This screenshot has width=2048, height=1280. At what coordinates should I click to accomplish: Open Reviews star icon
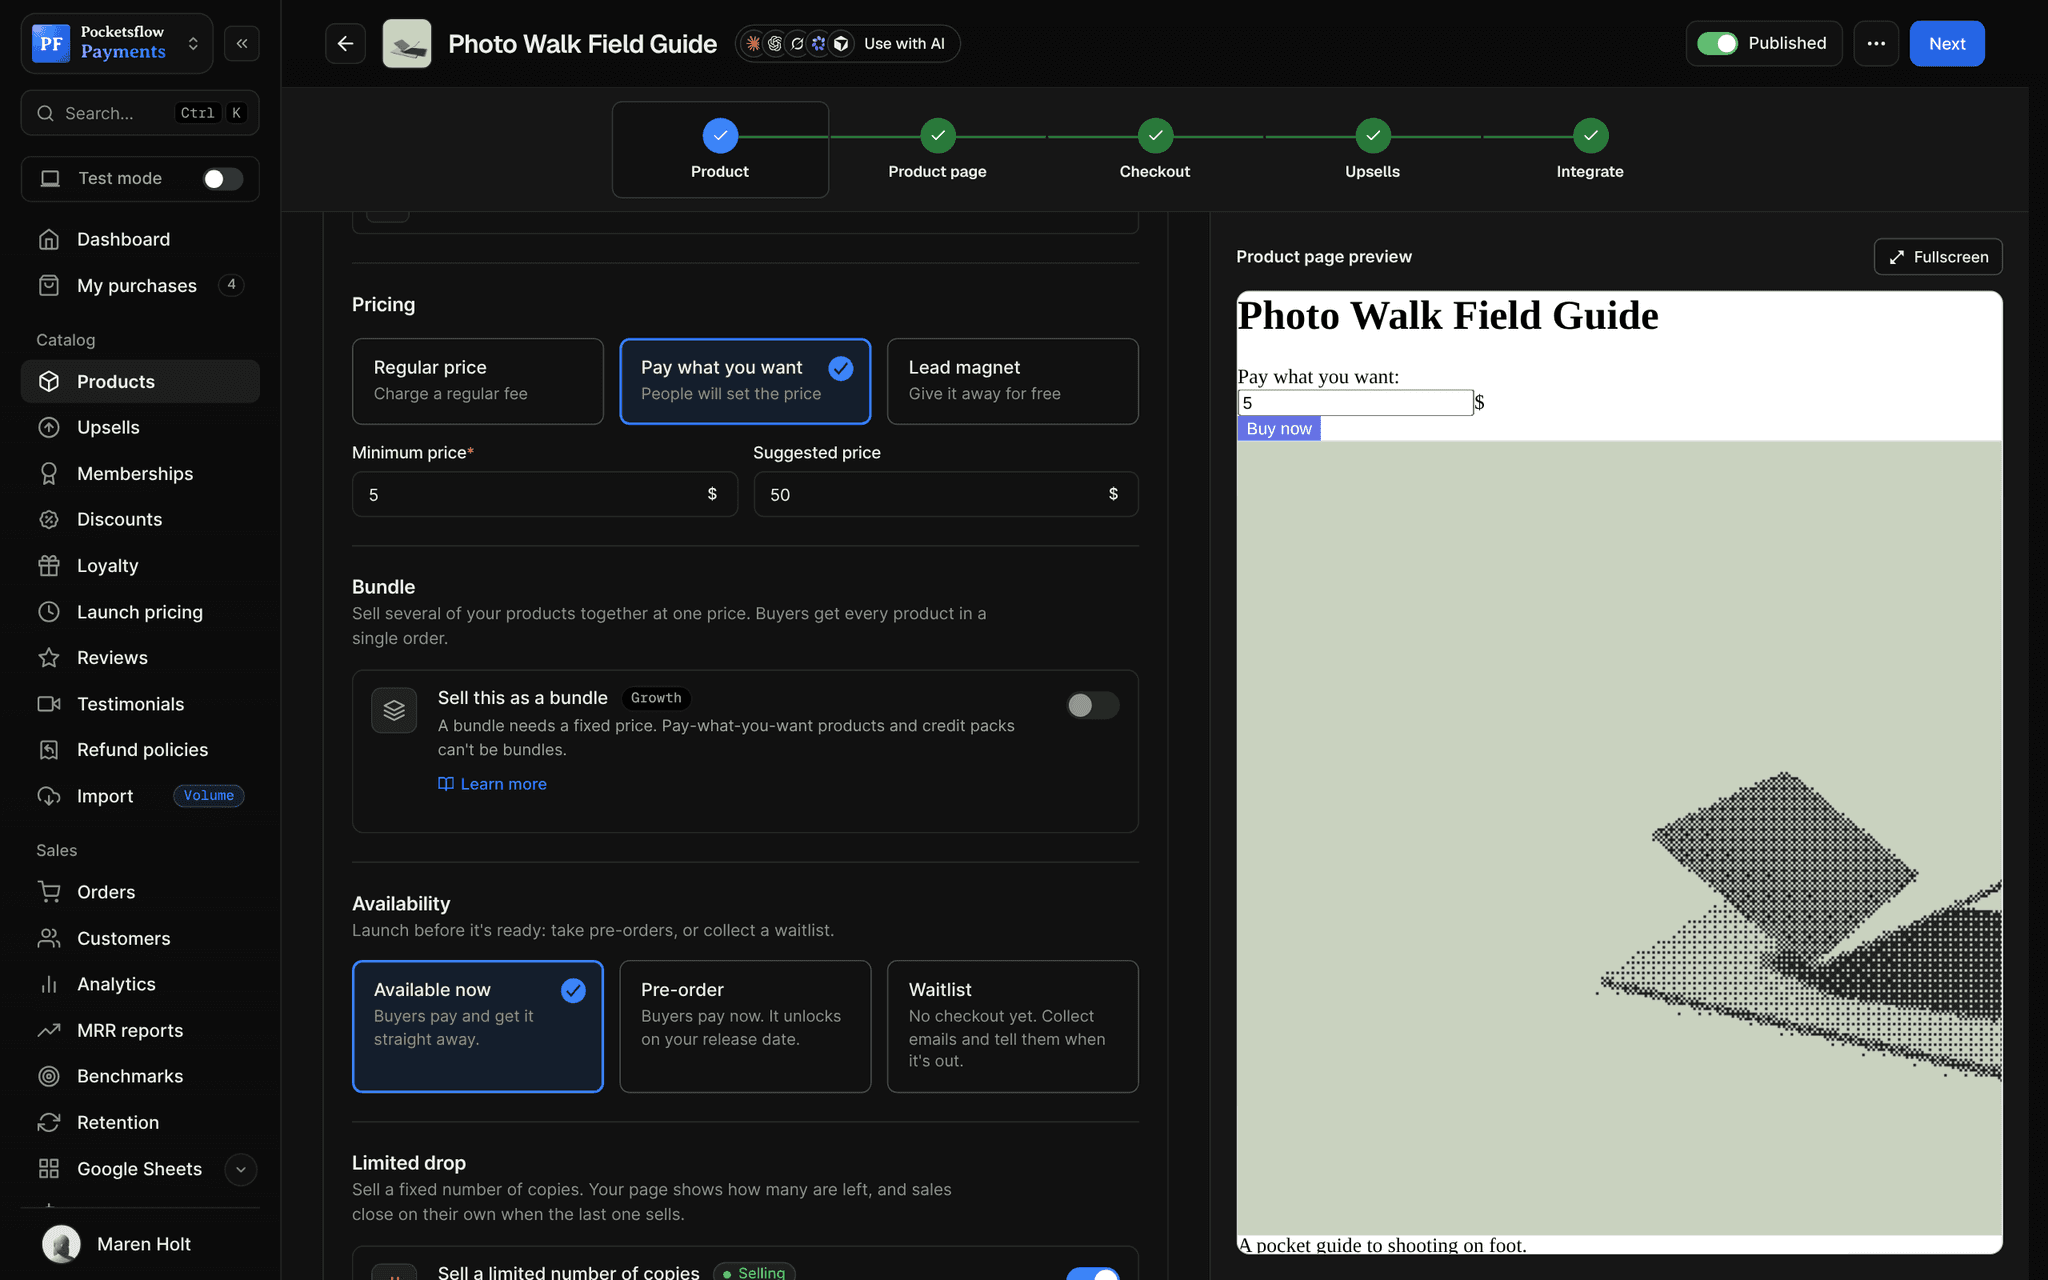click(49, 657)
